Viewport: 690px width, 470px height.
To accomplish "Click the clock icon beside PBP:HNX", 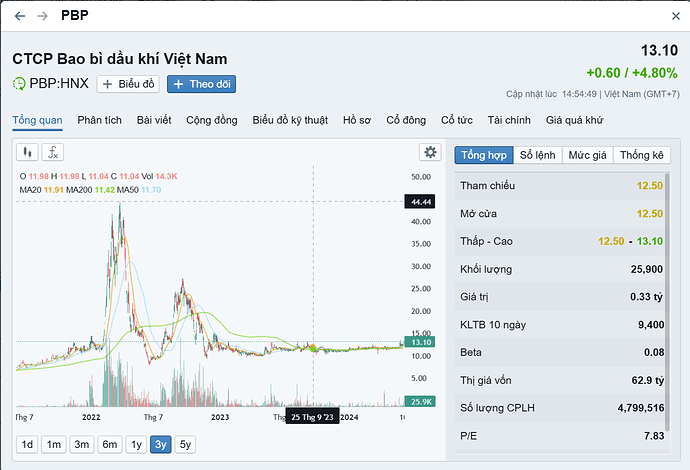I will [x=19, y=83].
